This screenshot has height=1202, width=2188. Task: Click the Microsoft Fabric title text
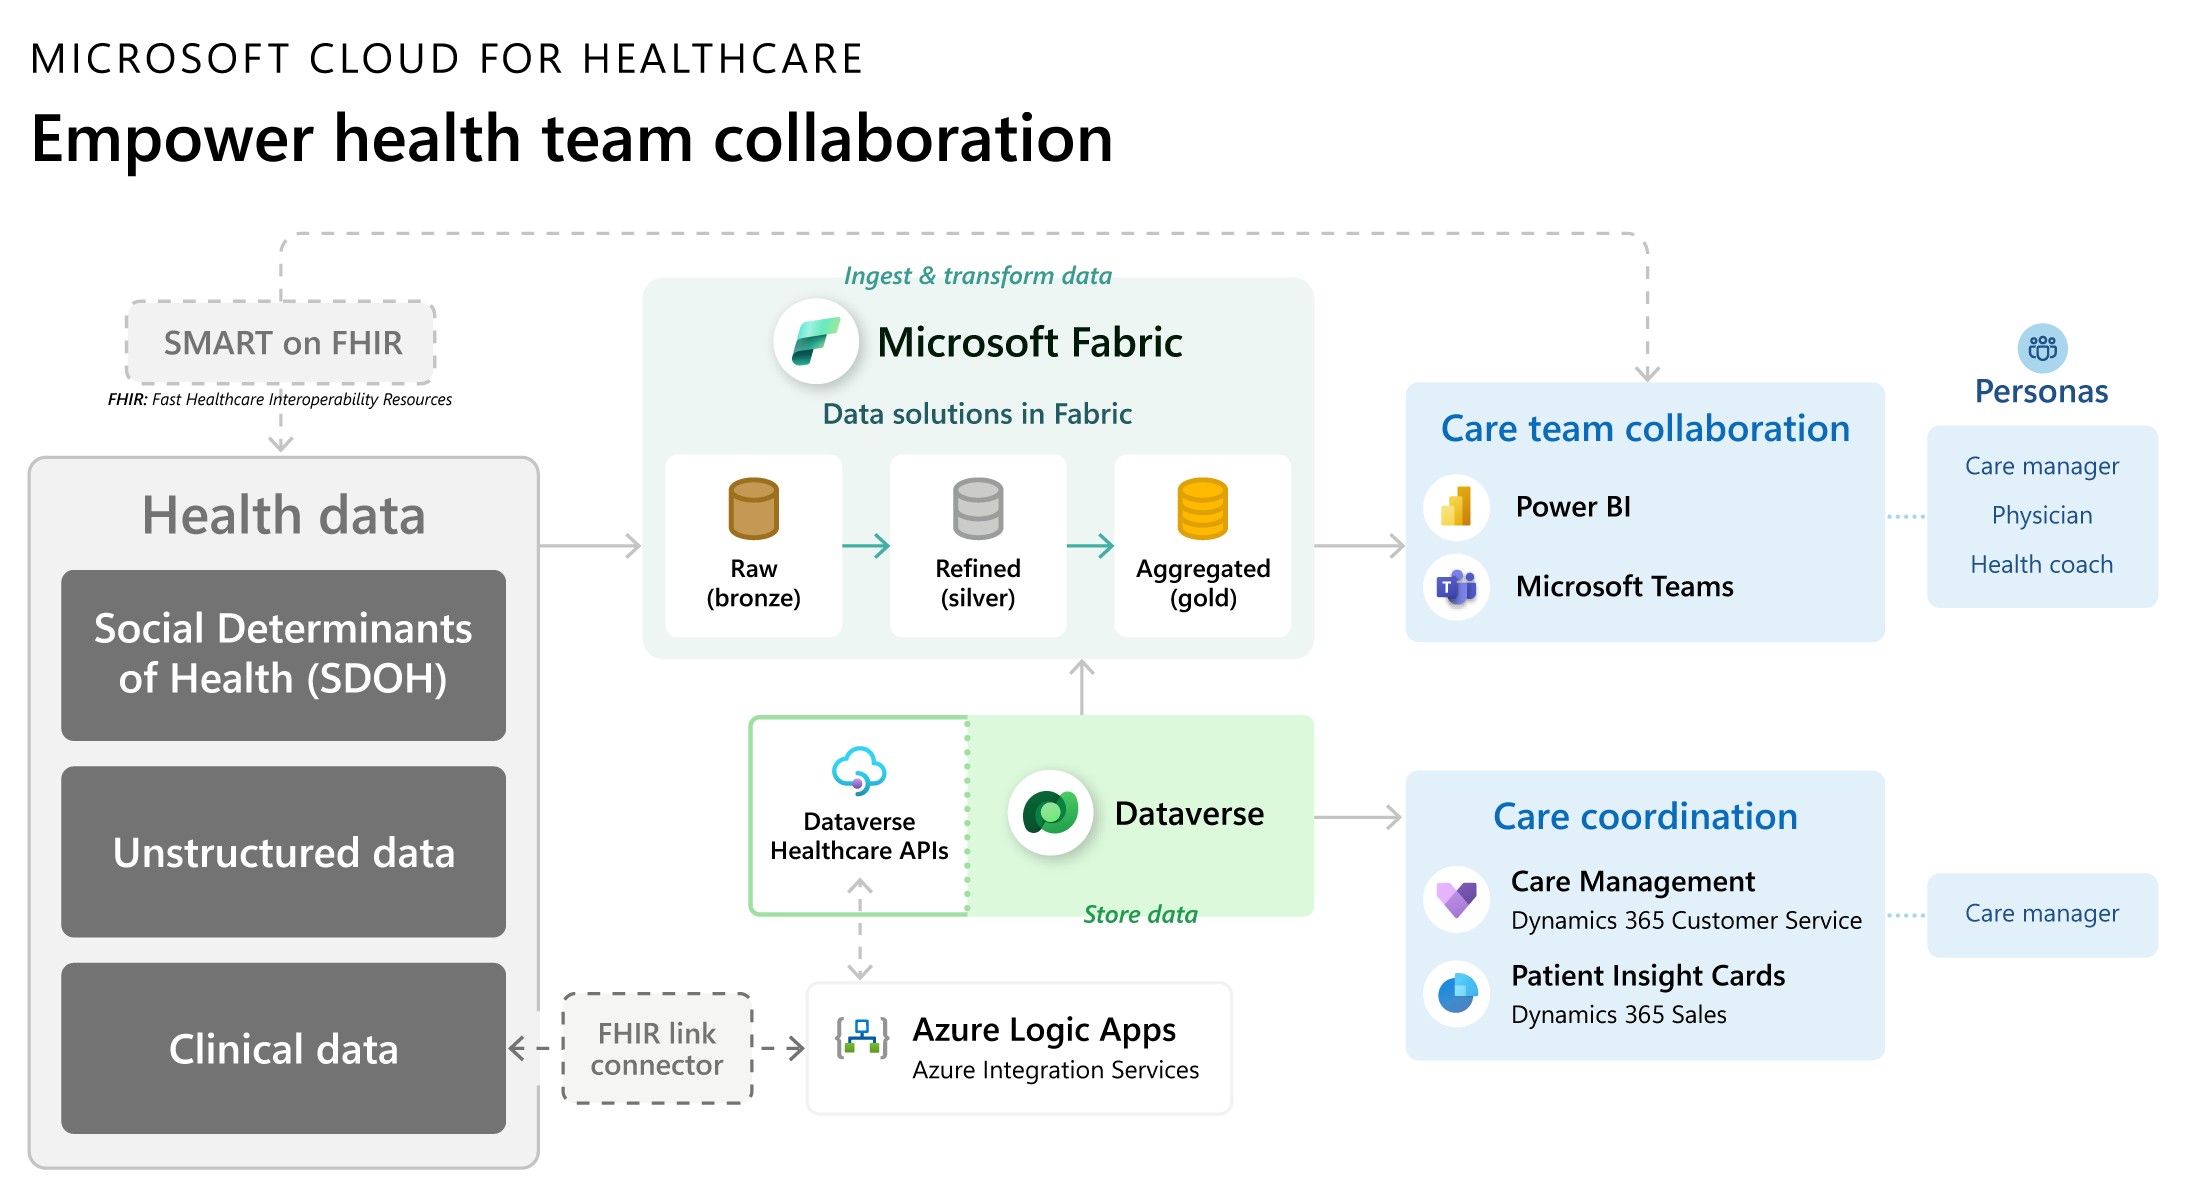(1029, 342)
